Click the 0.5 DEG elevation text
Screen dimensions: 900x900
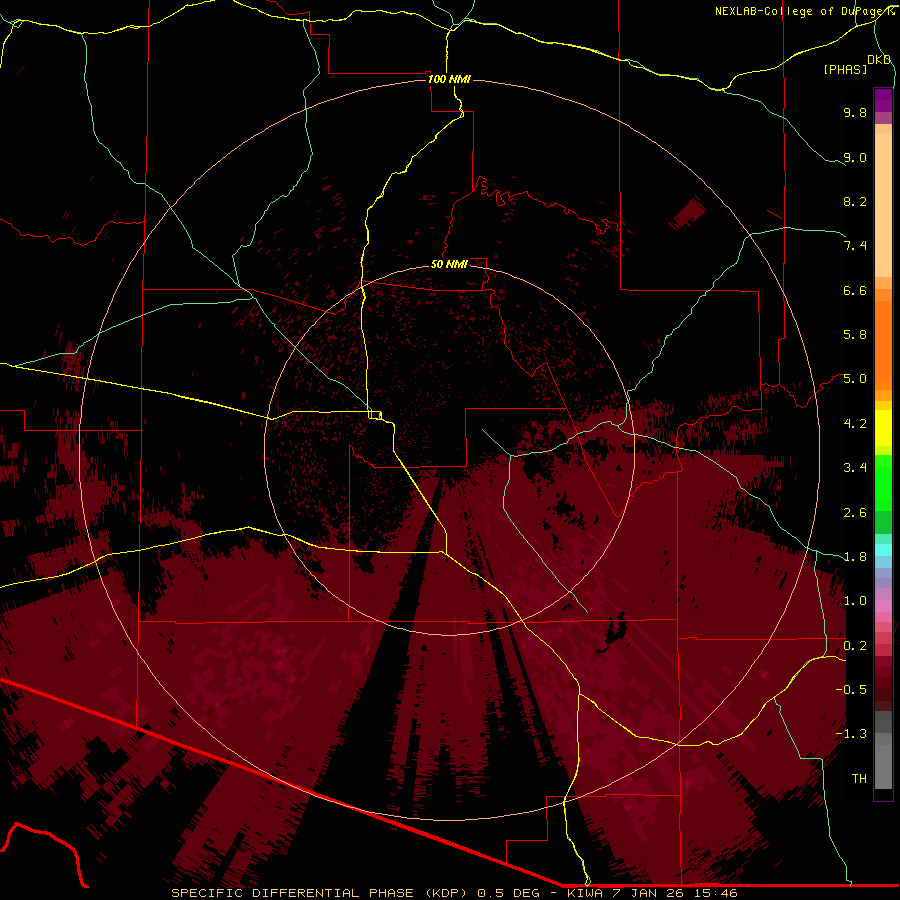pyautogui.click(x=509, y=893)
